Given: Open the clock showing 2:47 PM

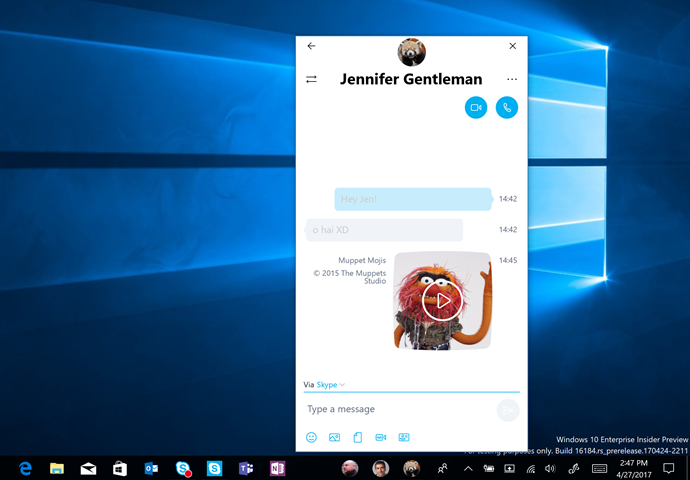Looking at the screenshot, I should [x=634, y=469].
